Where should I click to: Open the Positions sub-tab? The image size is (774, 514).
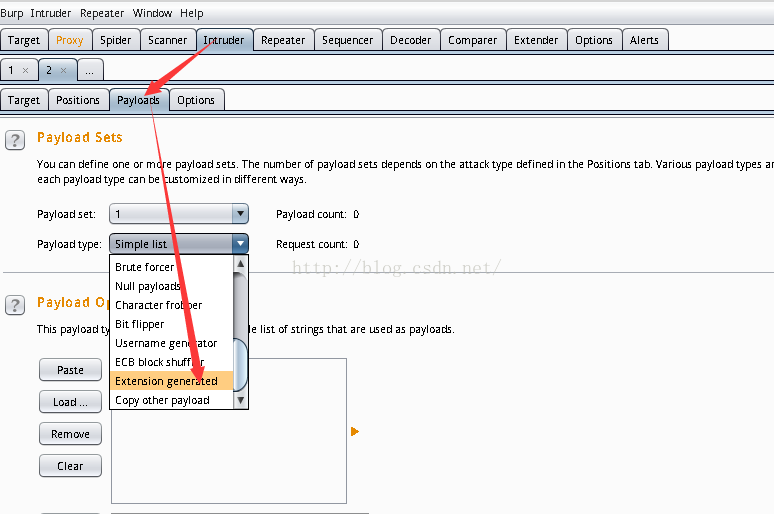coord(78,100)
